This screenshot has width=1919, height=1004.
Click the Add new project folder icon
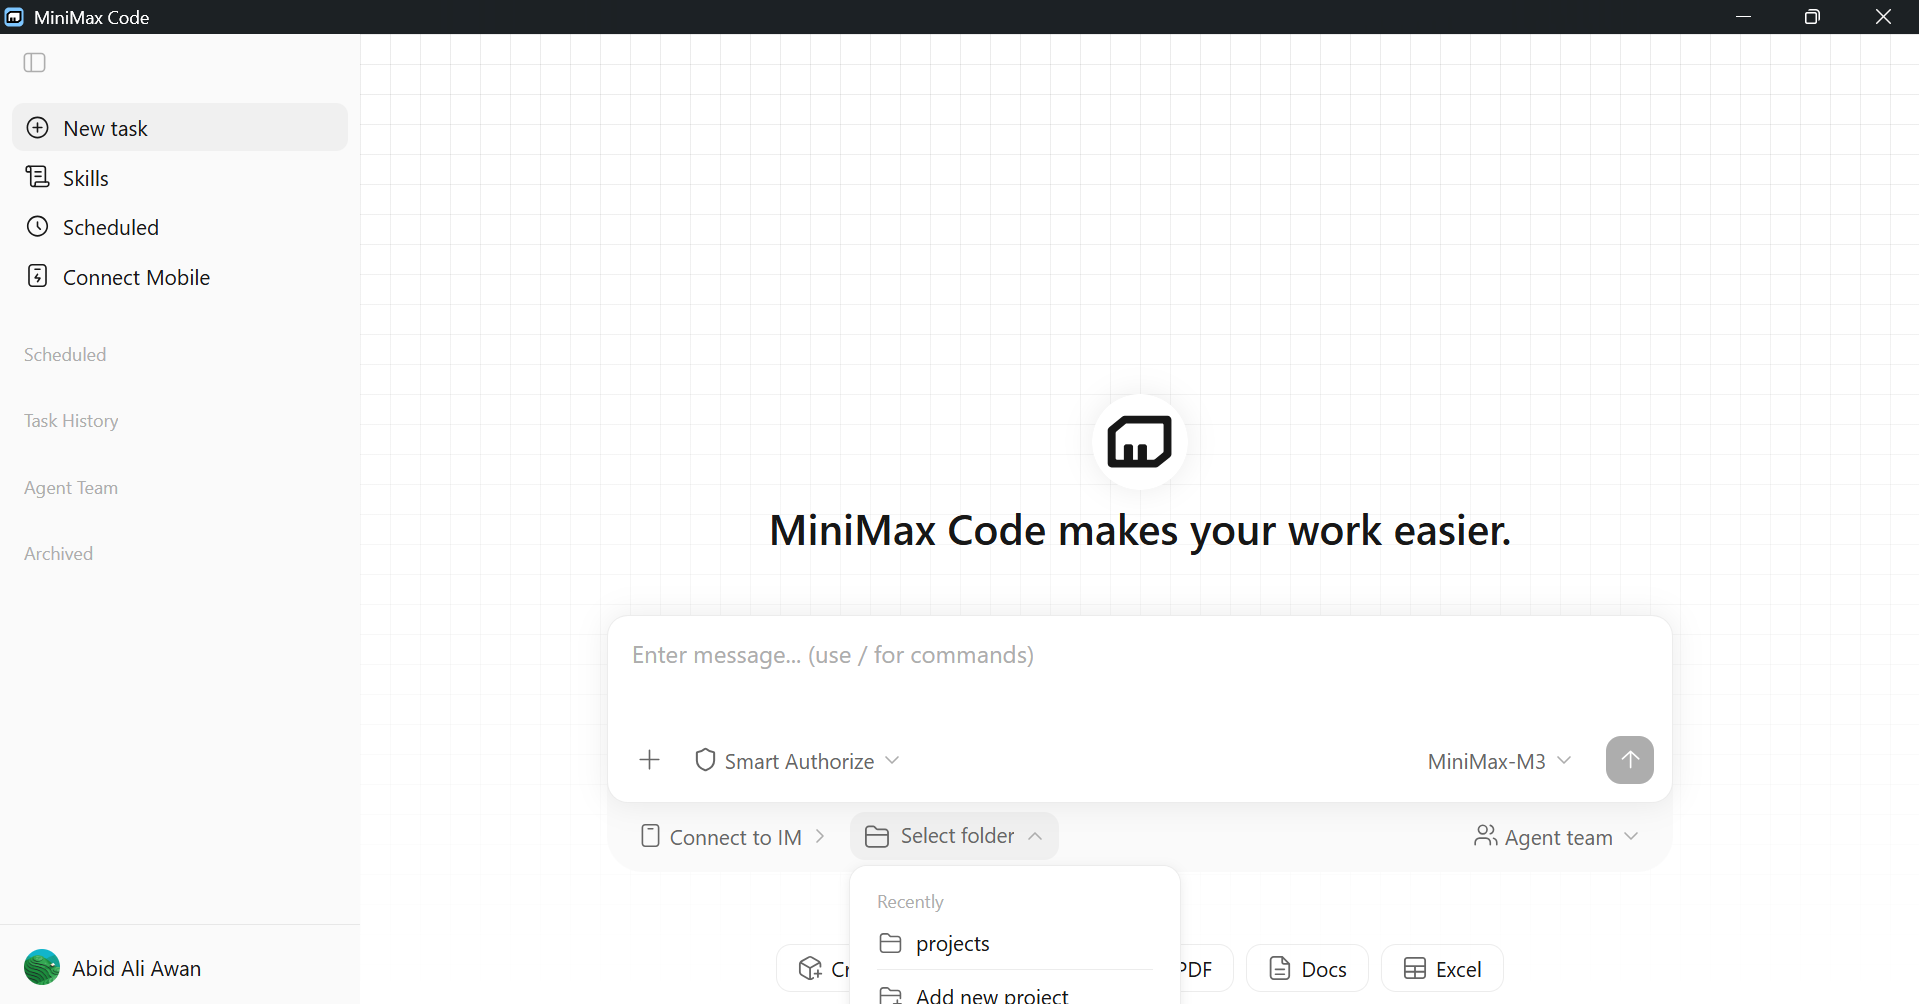click(x=890, y=995)
